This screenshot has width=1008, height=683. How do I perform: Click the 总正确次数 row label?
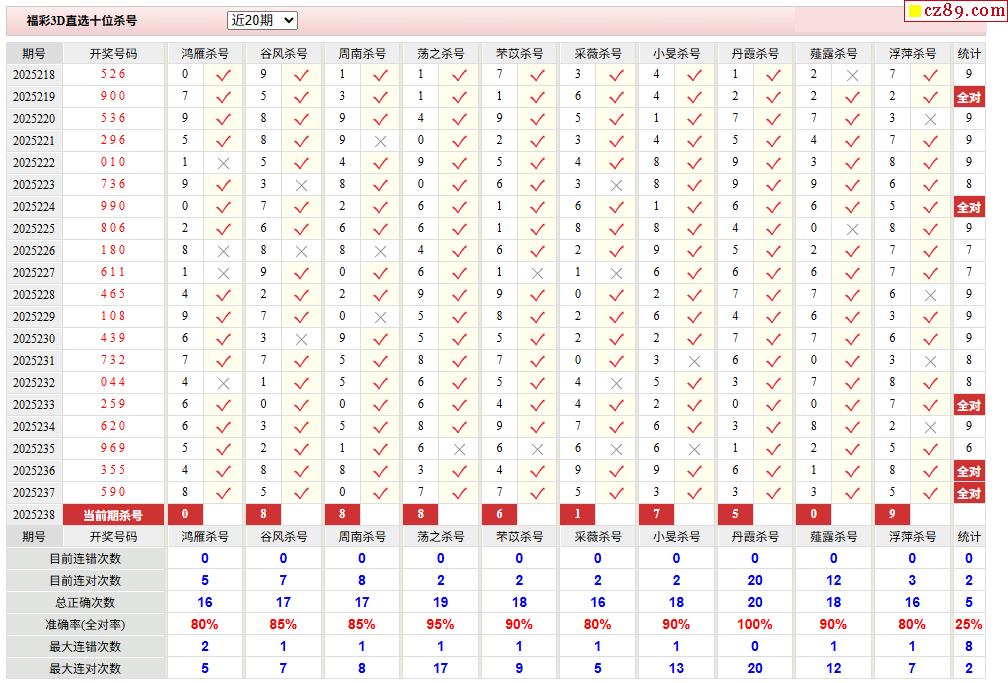click(x=86, y=603)
